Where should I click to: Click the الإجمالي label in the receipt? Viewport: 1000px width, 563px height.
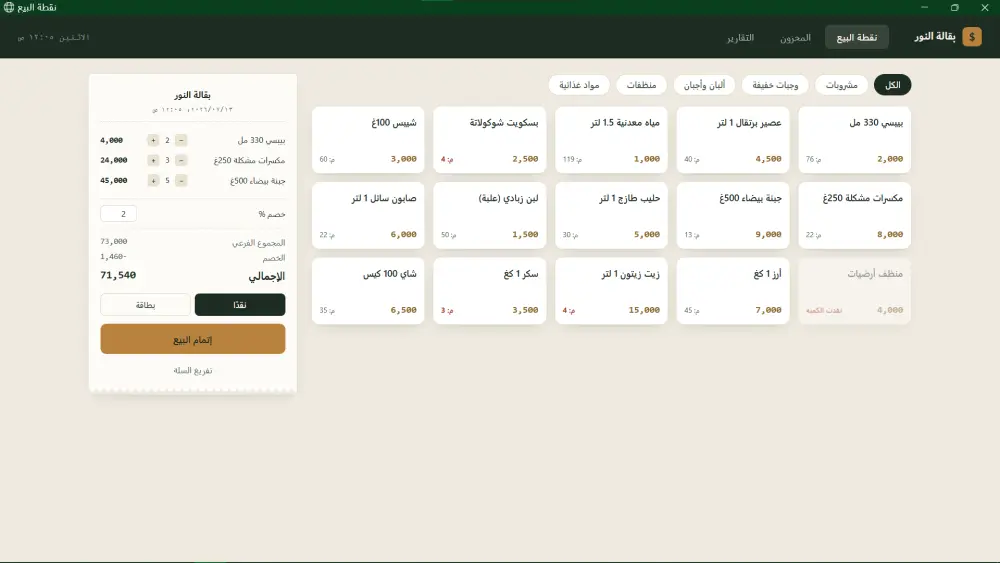coord(267,276)
